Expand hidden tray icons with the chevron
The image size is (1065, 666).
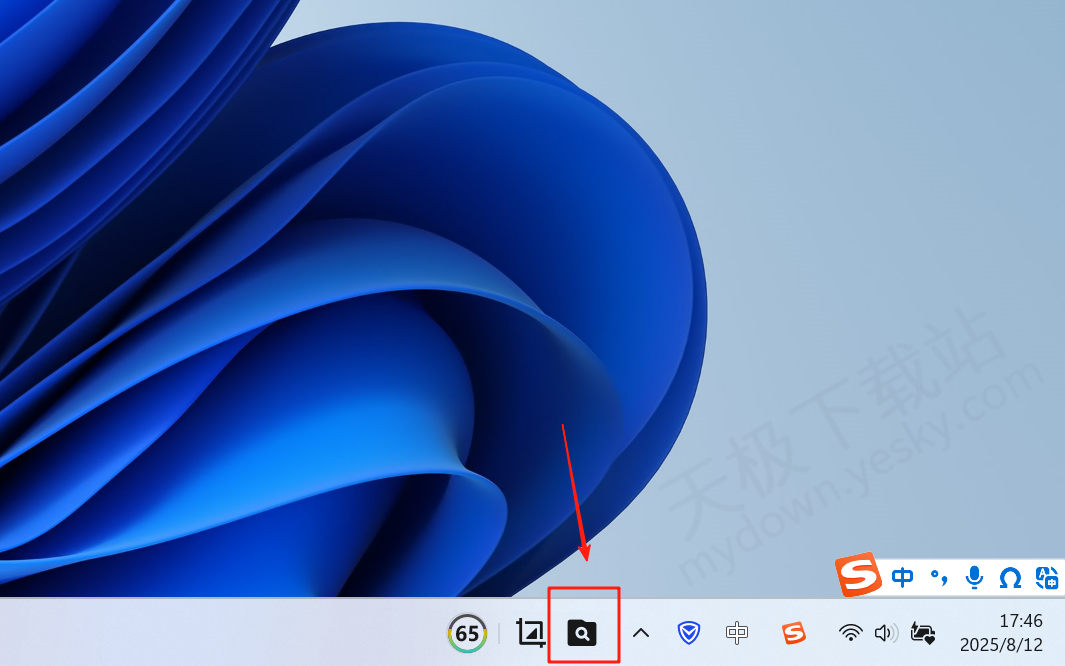point(642,632)
